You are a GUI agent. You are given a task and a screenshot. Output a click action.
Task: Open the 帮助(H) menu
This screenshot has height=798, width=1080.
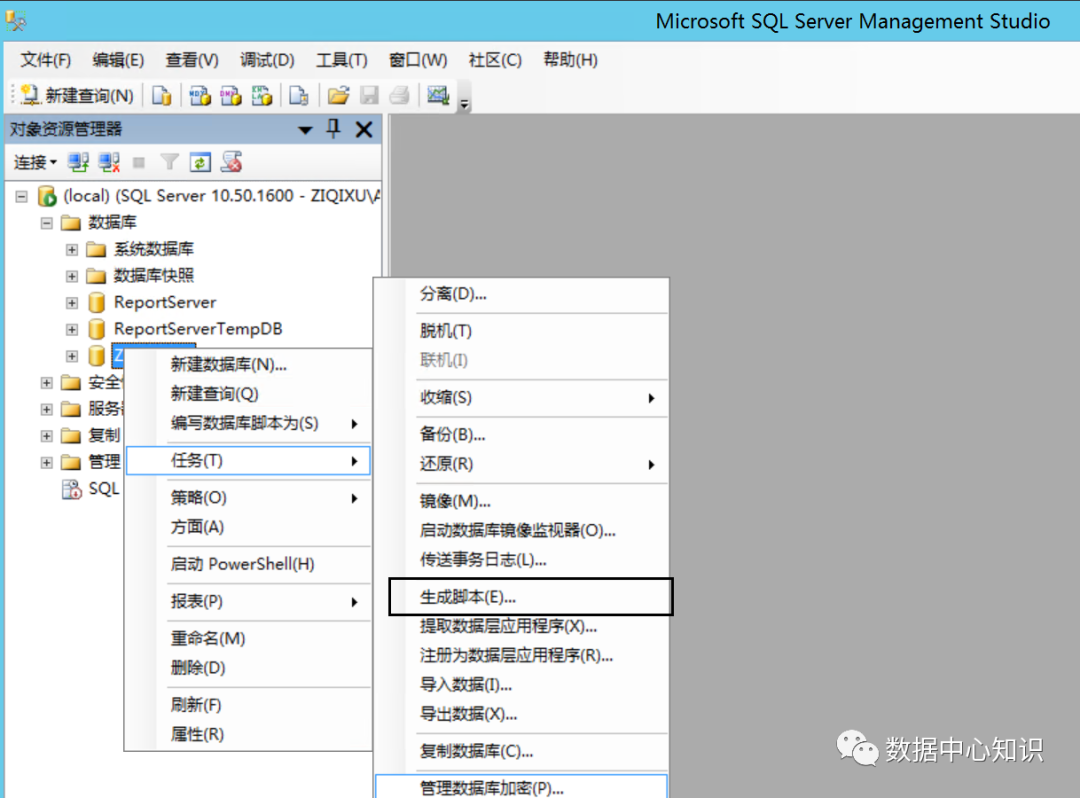[570, 60]
